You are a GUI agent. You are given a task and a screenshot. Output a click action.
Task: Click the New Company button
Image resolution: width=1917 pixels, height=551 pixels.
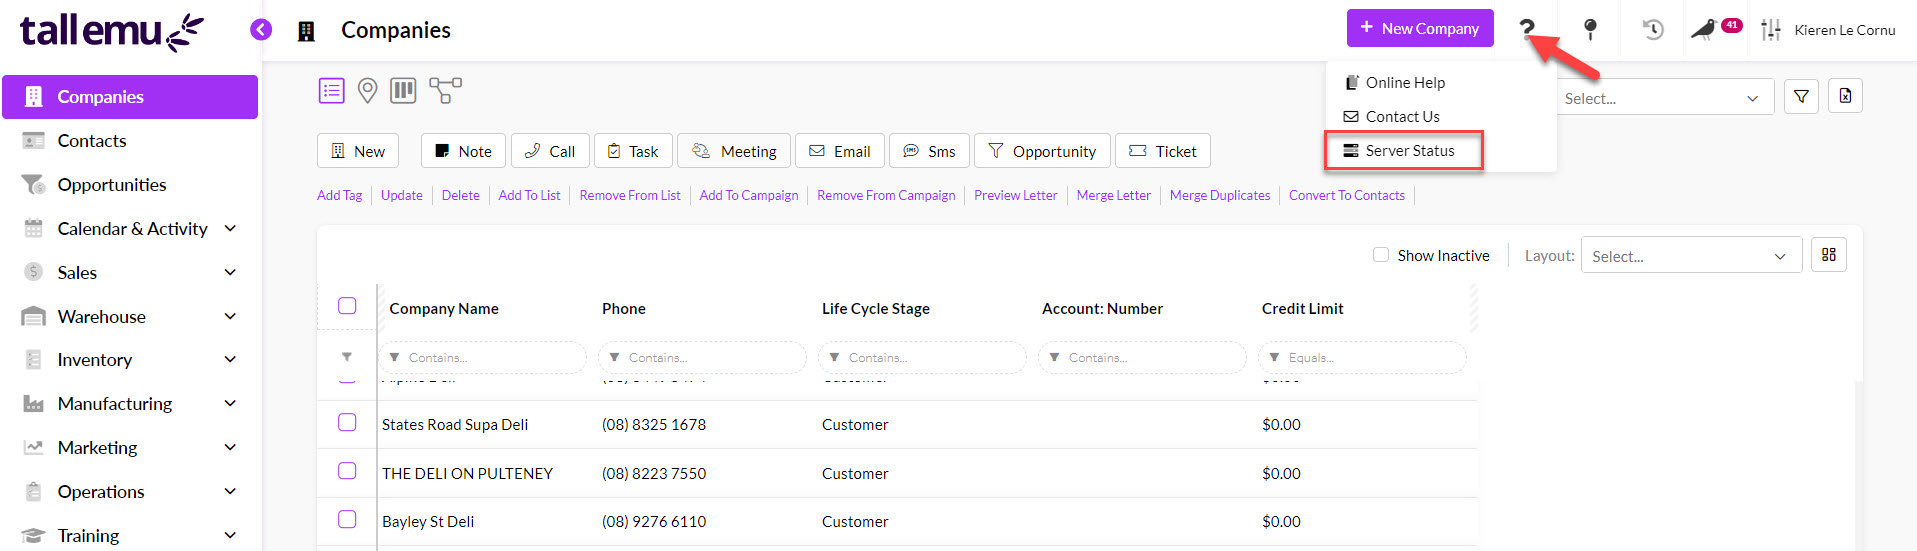click(1419, 28)
